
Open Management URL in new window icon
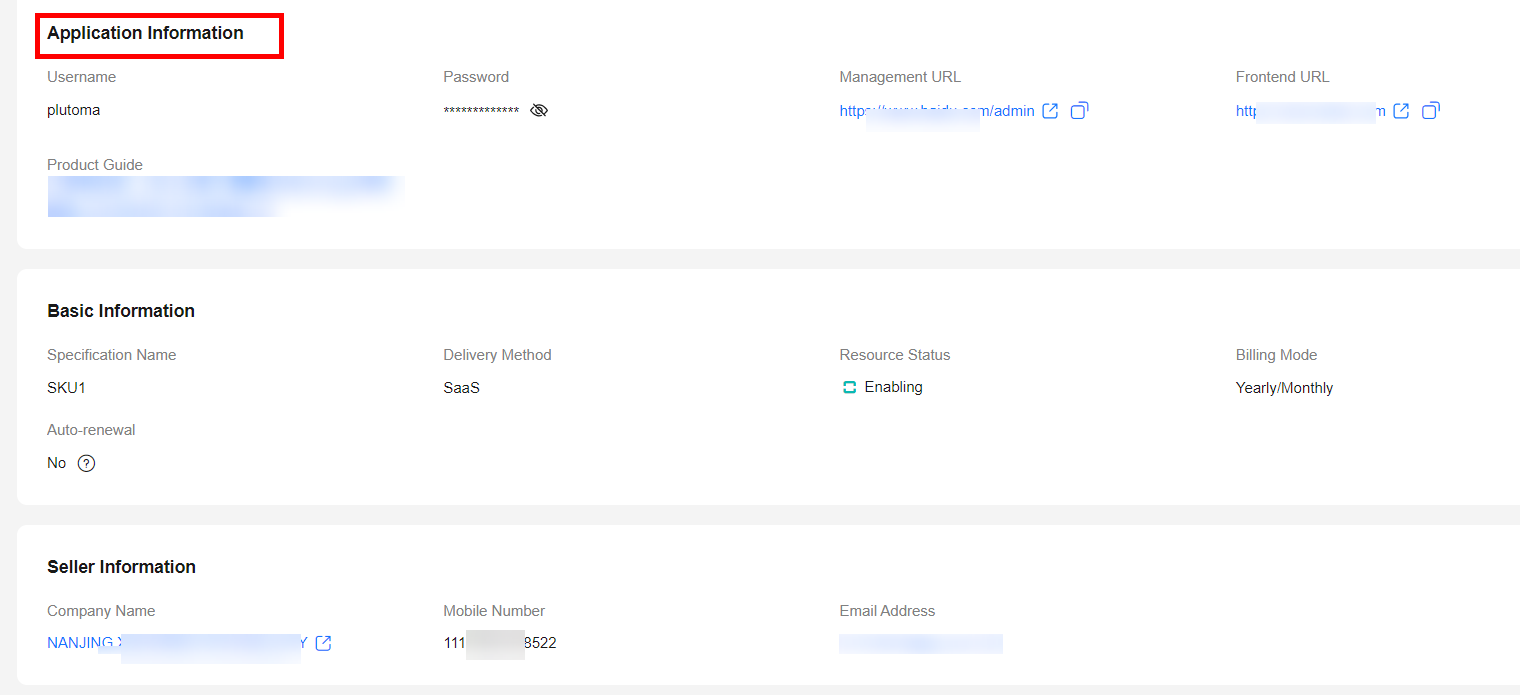point(1050,111)
